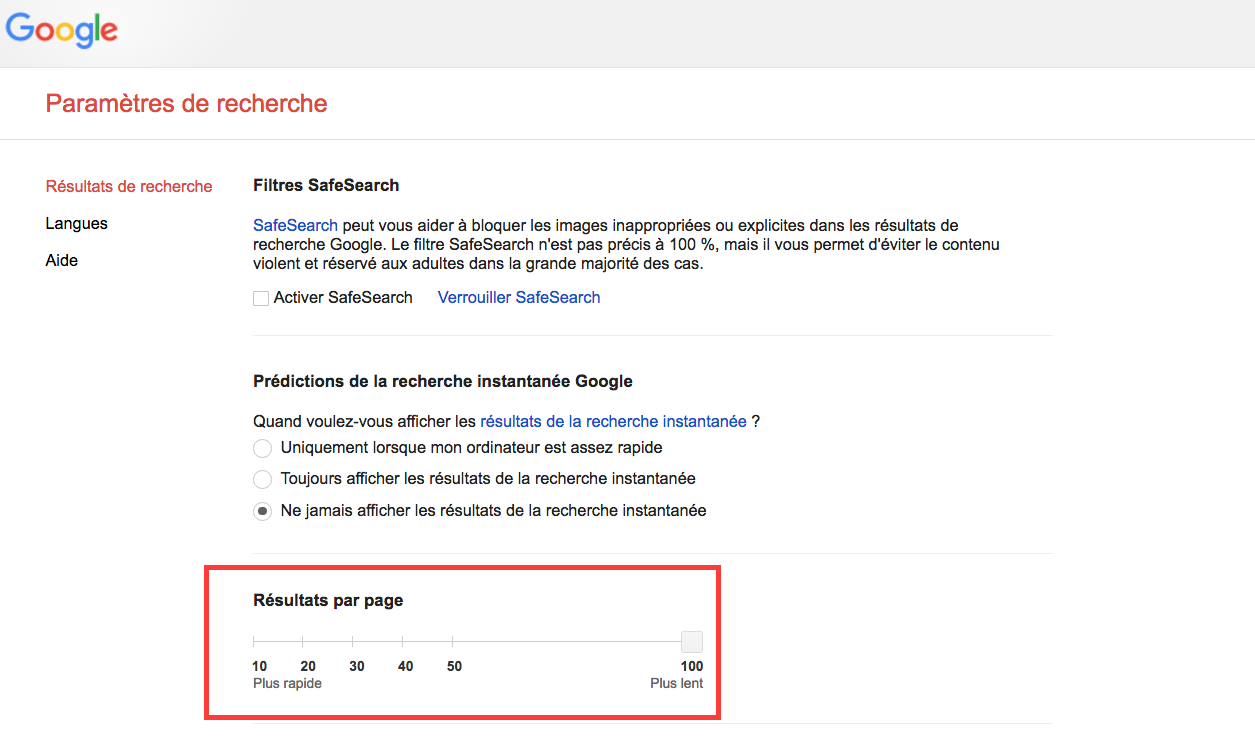Open résultats de la recherche instantanée link
The image size is (1255, 739).
(x=613, y=421)
